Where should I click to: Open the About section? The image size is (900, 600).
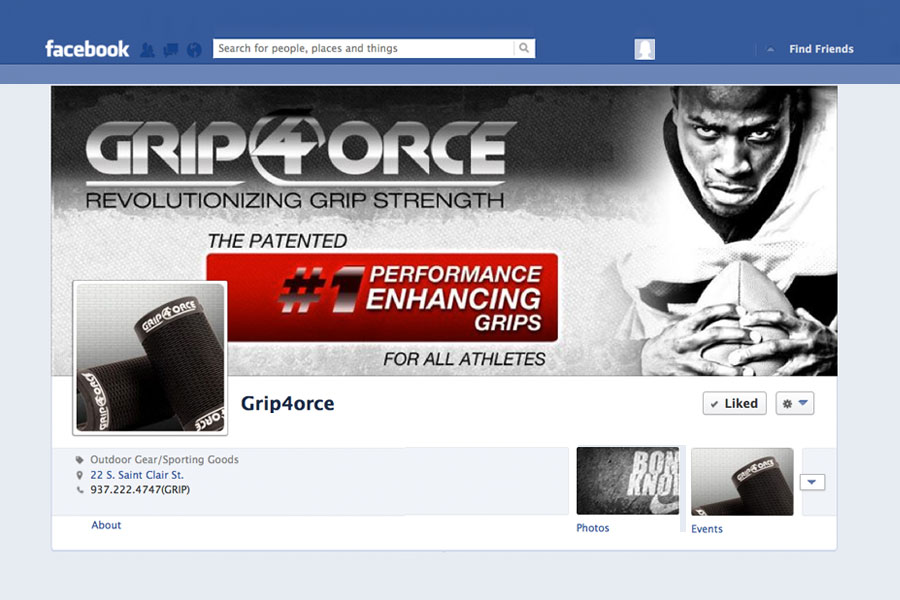pyautogui.click(x=106, y=525)
